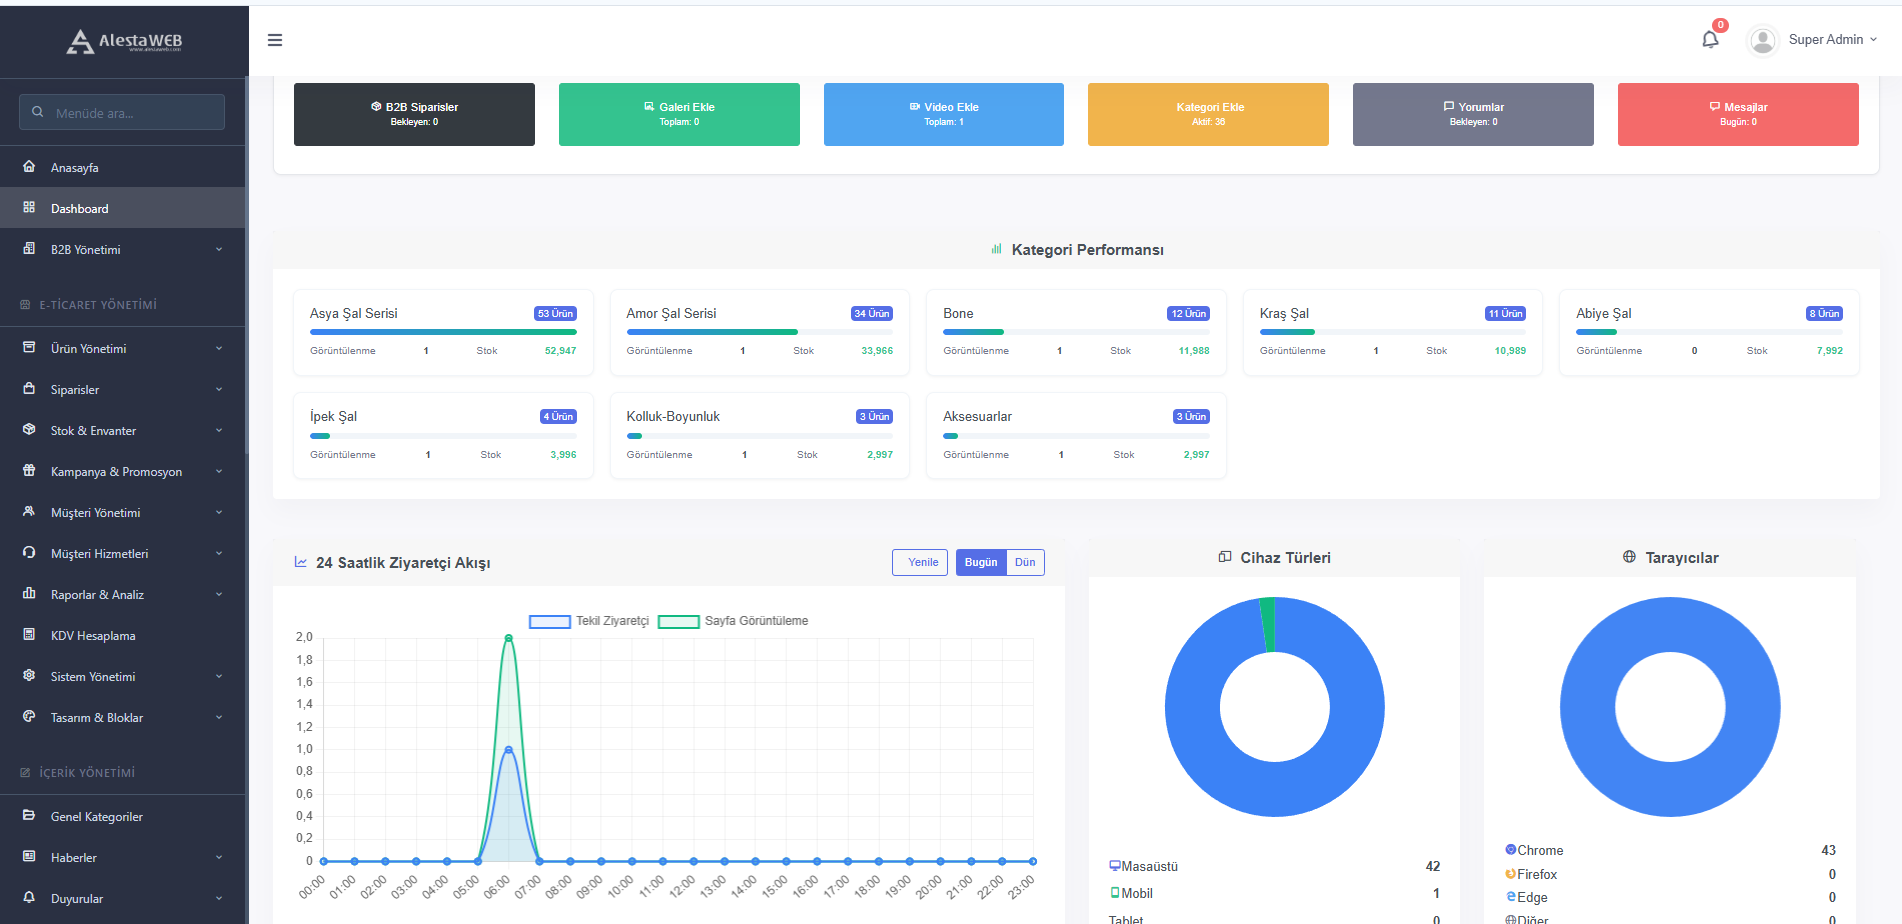Click the hamburger menu icon
Image resolution: width=1902 pixels, height=924 pixels.
coord(275,40)
